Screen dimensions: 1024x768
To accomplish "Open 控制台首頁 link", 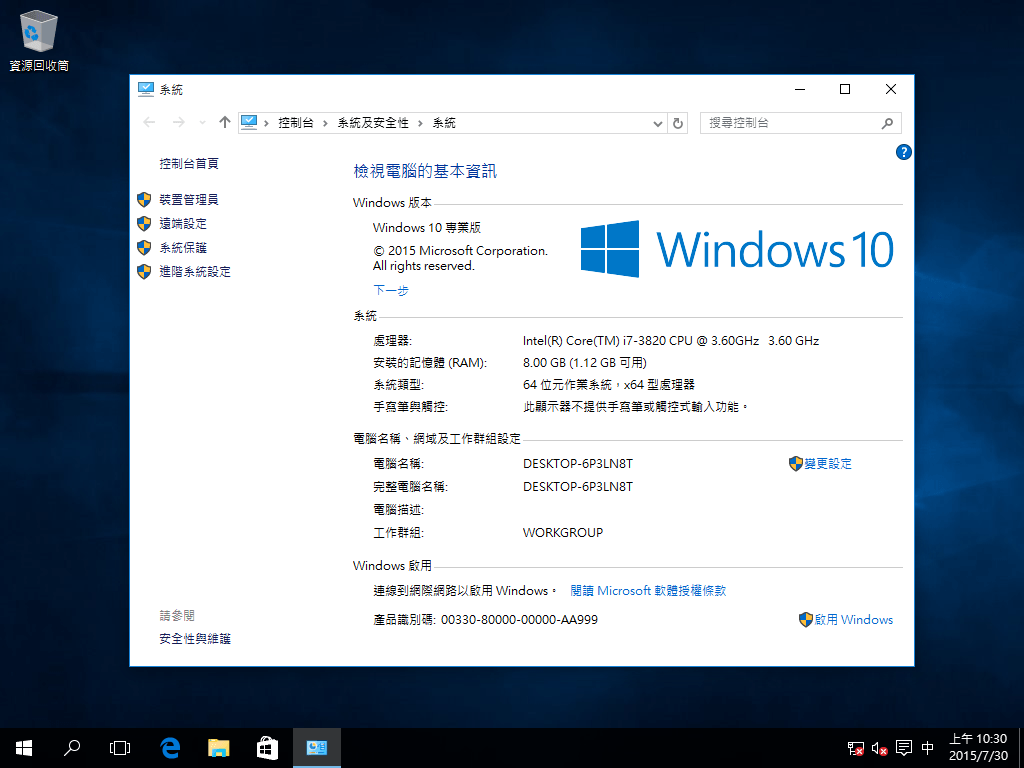I will tap(189, 163).
